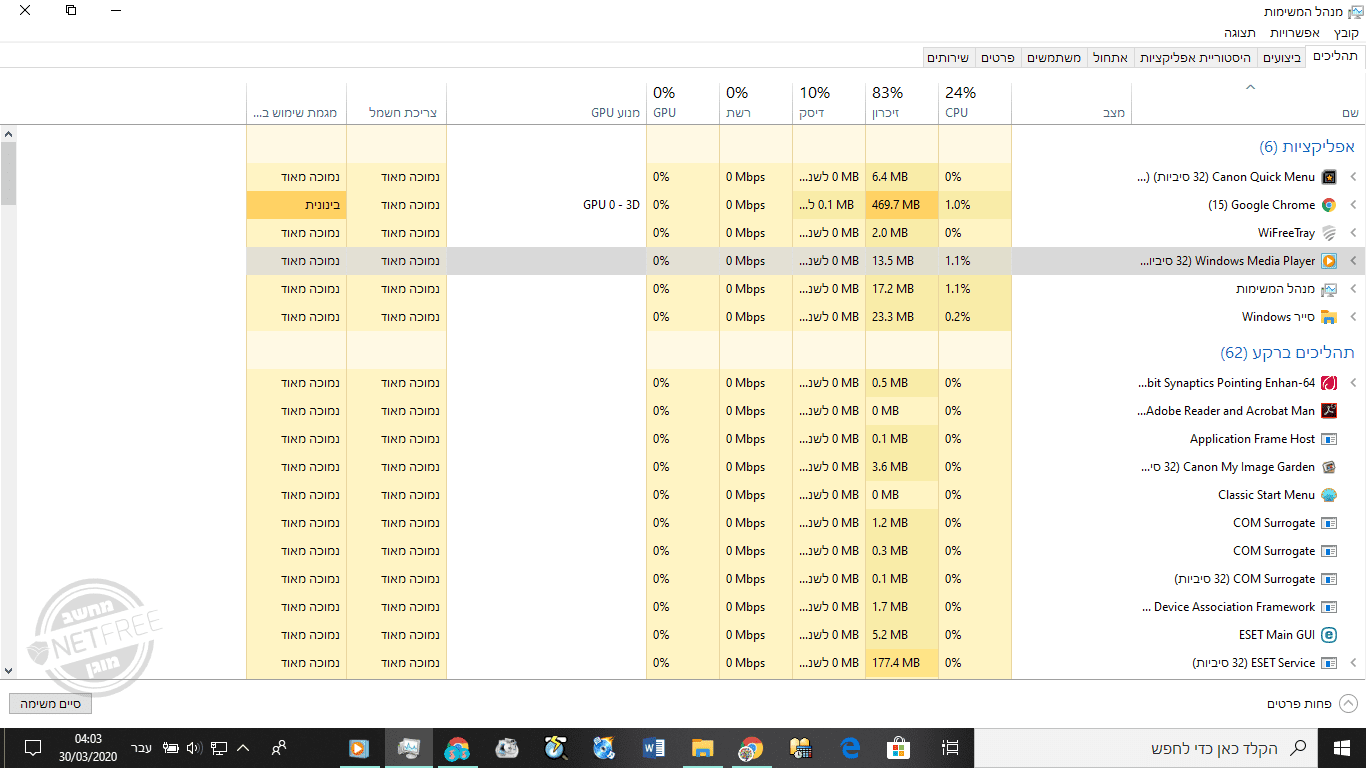Click the Classic Start Menu icon

(1329, 495)
